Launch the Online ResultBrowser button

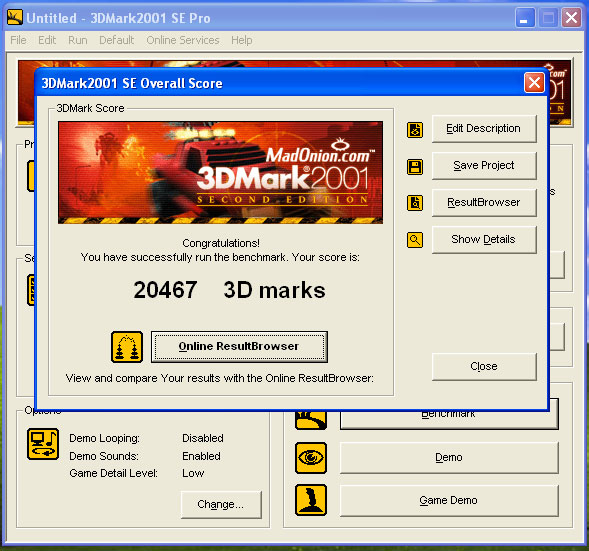[239, 347]
